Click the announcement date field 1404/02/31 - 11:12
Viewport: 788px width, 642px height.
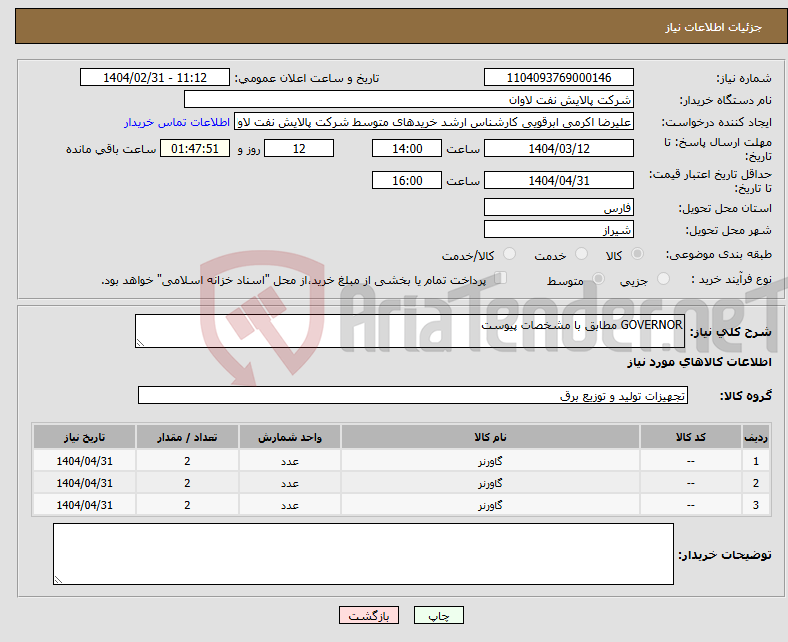pos(155,77)
